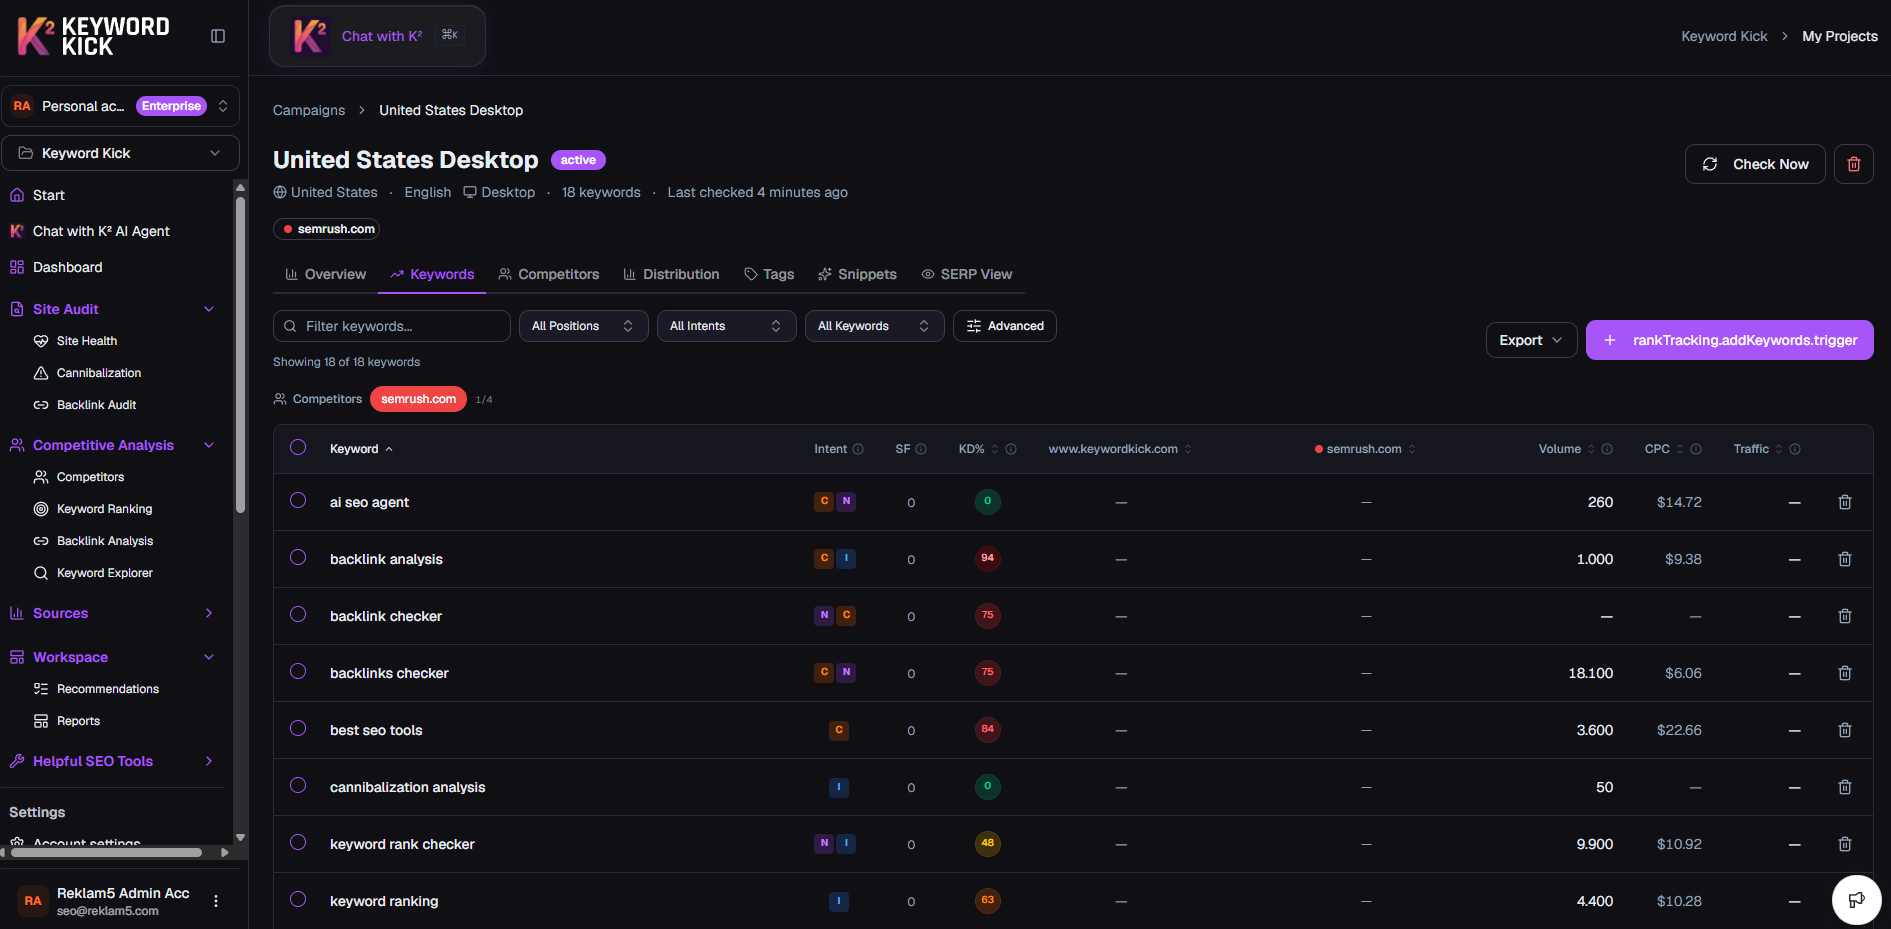Check the 'keyword rank checker' row checkbox
Image resolution: width=1891 pixels, height=929 pixels.
click(298, 843)
